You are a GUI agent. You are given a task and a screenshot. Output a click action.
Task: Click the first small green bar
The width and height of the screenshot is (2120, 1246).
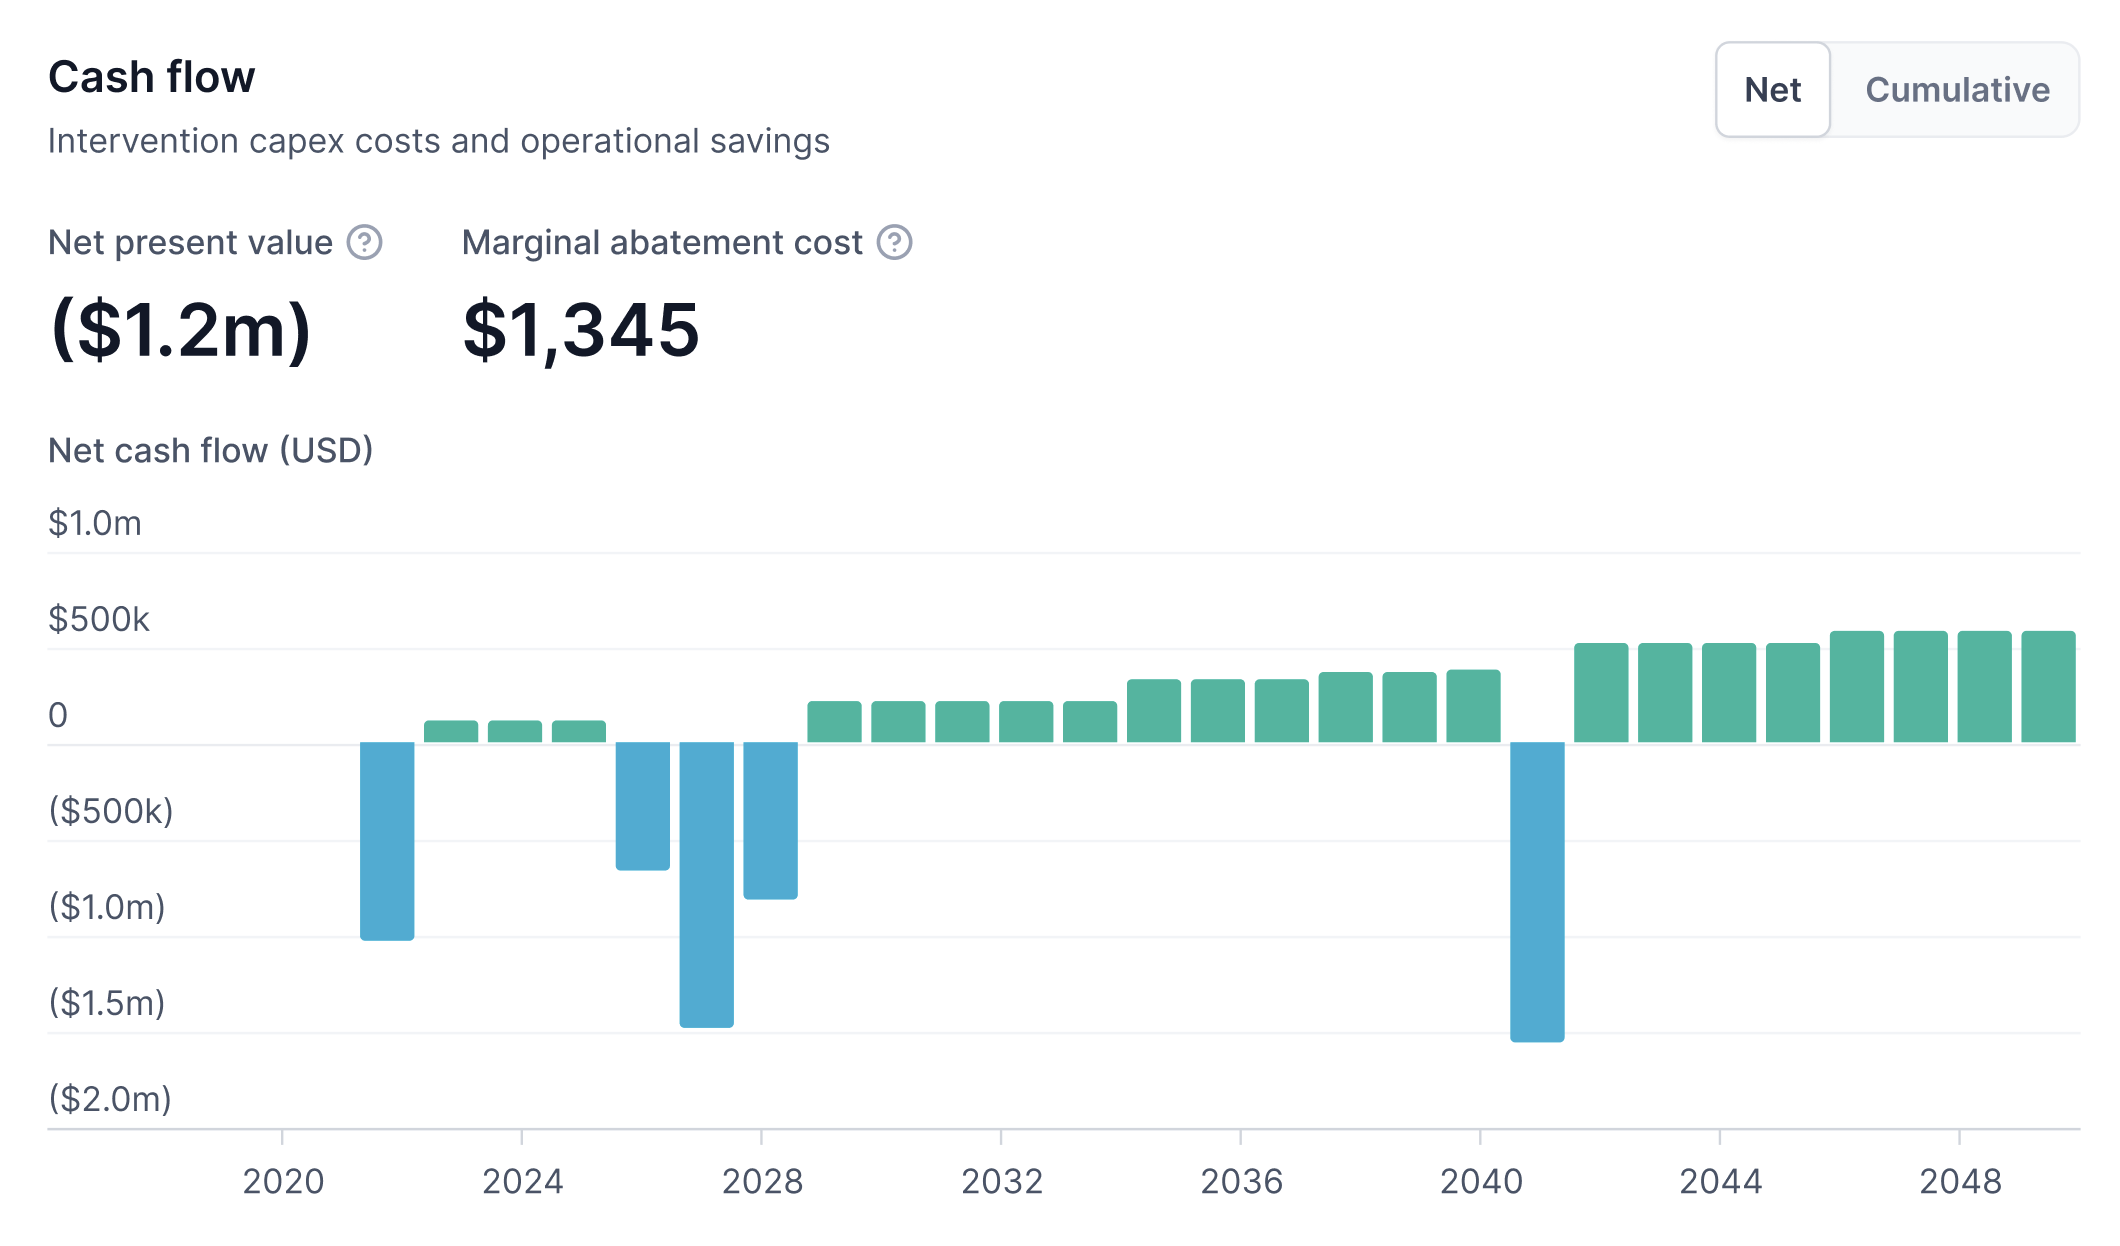[x=451, y=731]
